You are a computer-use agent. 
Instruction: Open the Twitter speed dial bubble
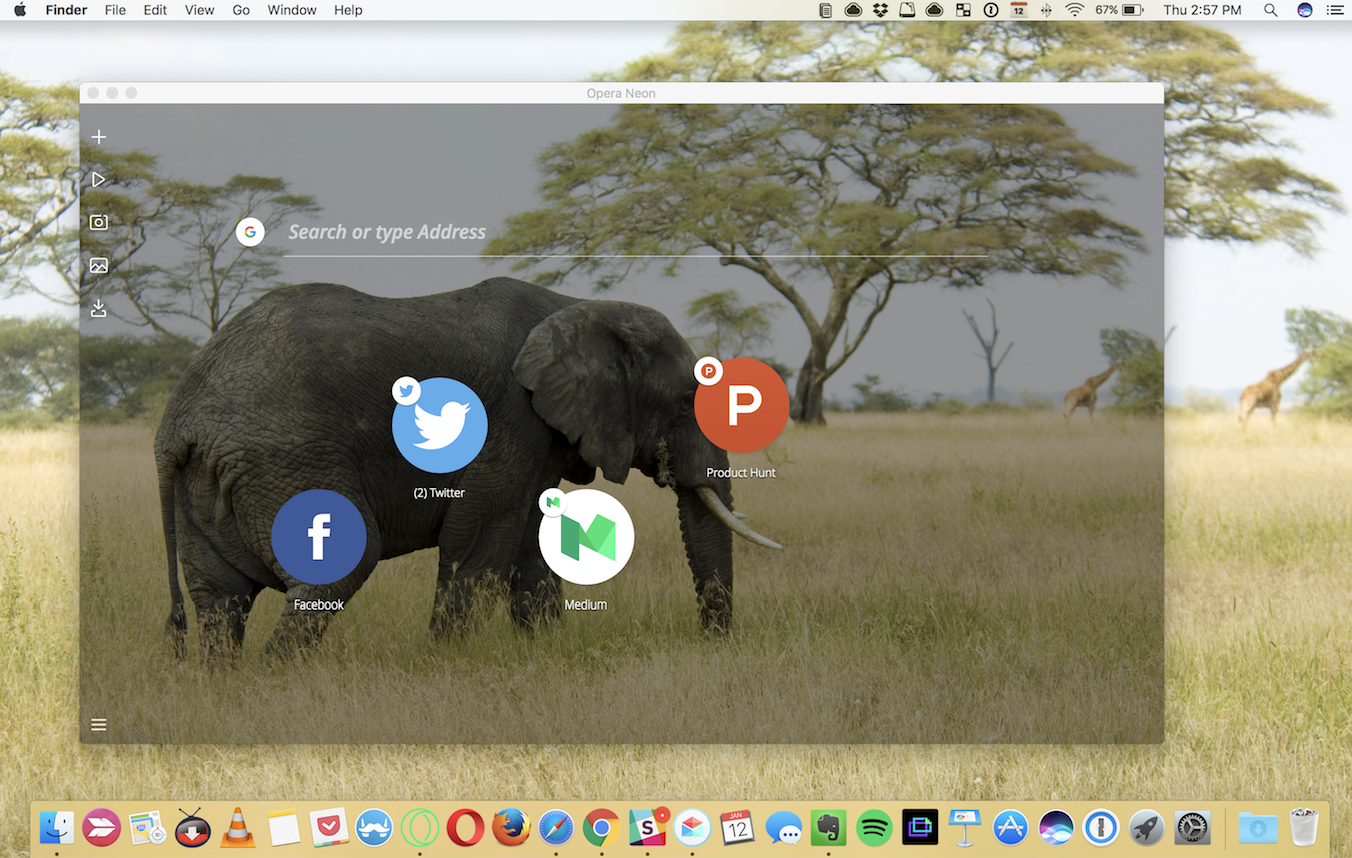tap(440, 425)
